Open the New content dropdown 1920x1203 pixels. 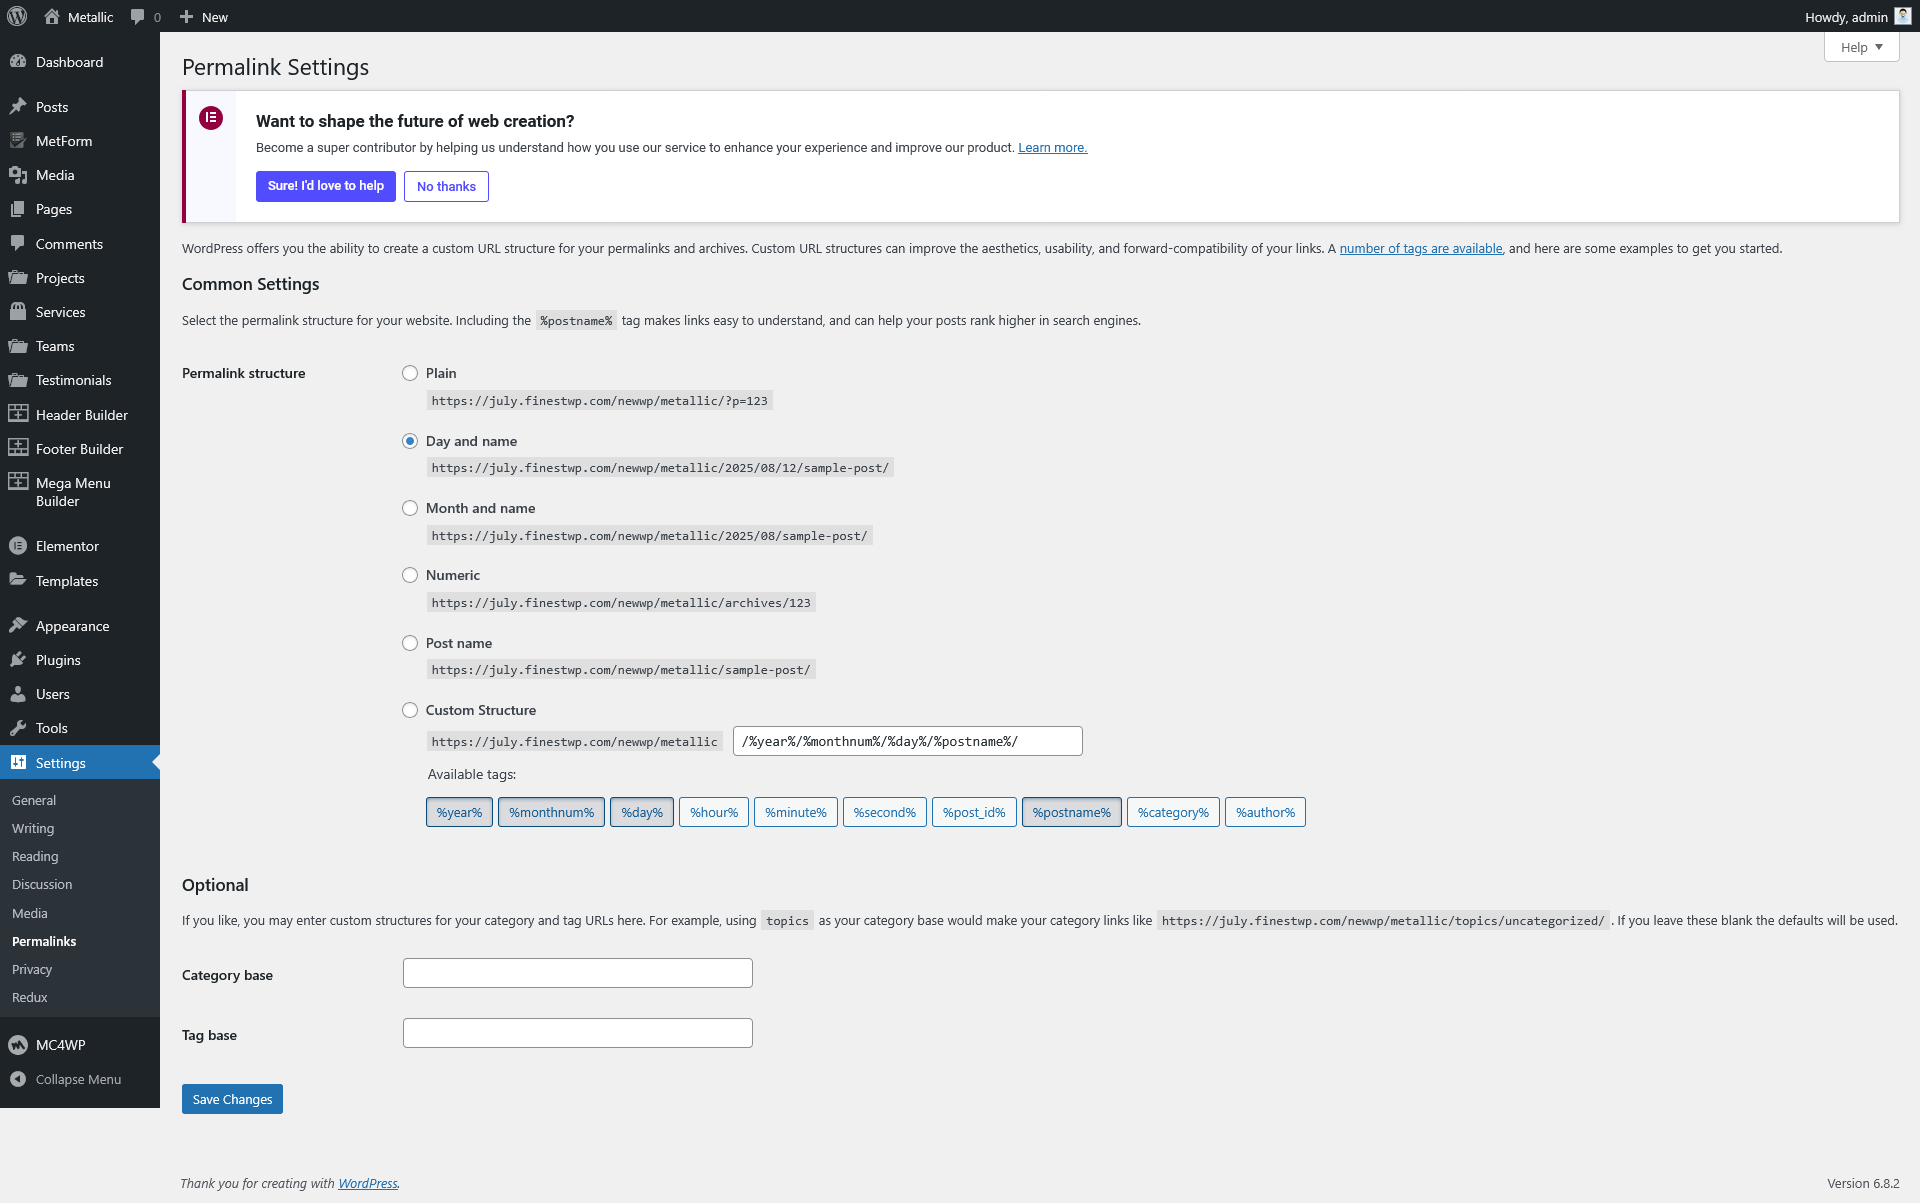[x=204, y=17]
